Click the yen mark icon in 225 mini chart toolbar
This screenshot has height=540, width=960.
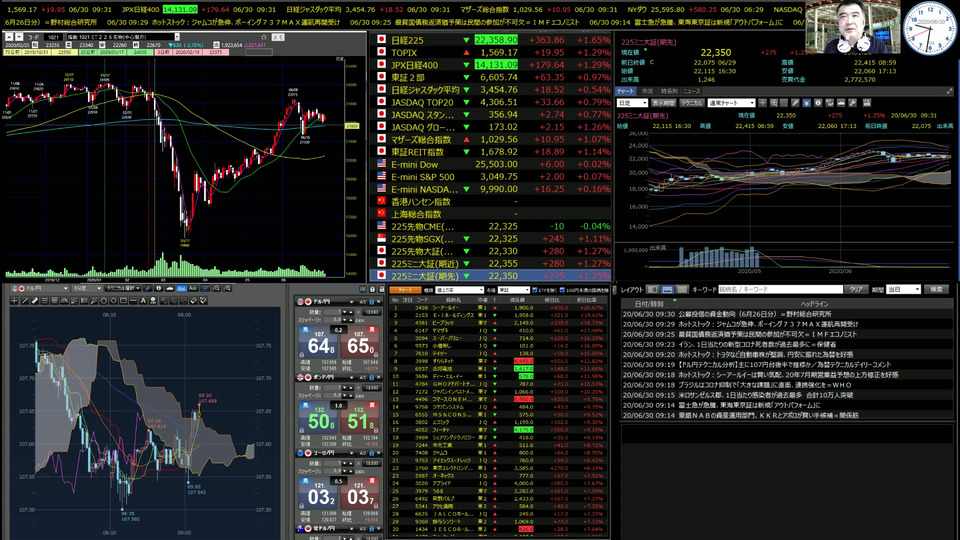[x=806, y=103]
